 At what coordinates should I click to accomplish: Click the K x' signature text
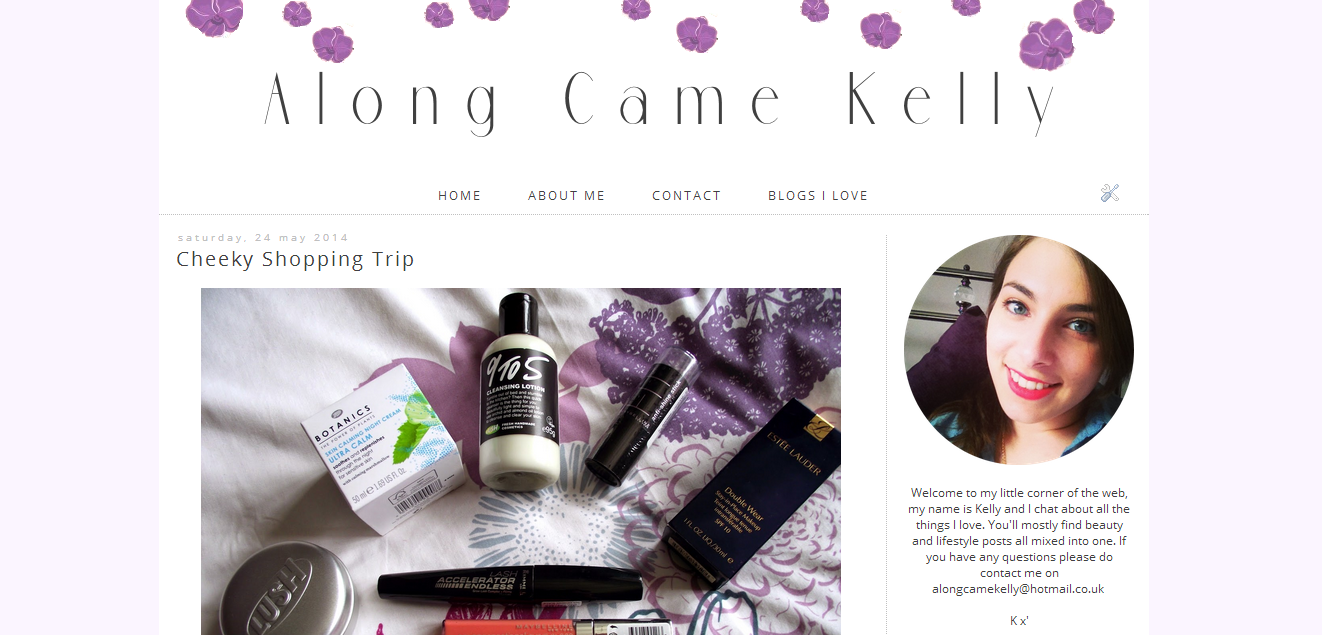point(1019,621)
